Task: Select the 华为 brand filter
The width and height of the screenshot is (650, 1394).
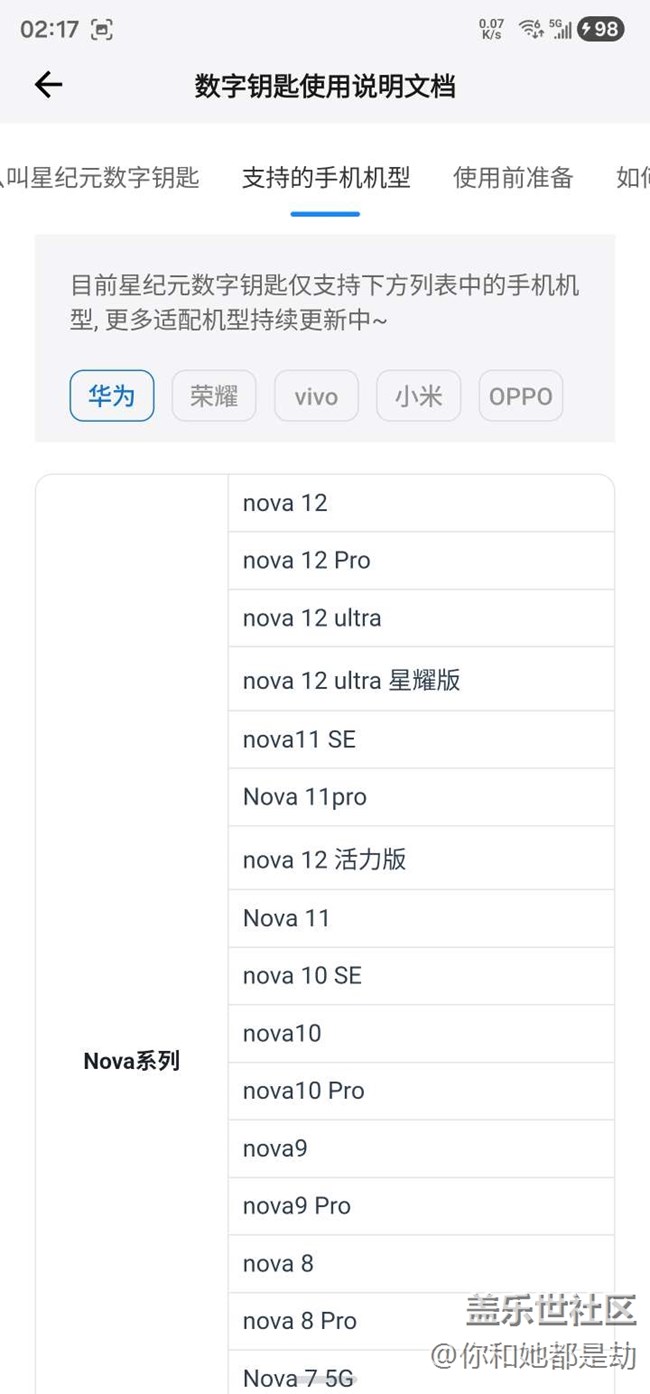Action: pyautogui.click(x=111, y=396)
